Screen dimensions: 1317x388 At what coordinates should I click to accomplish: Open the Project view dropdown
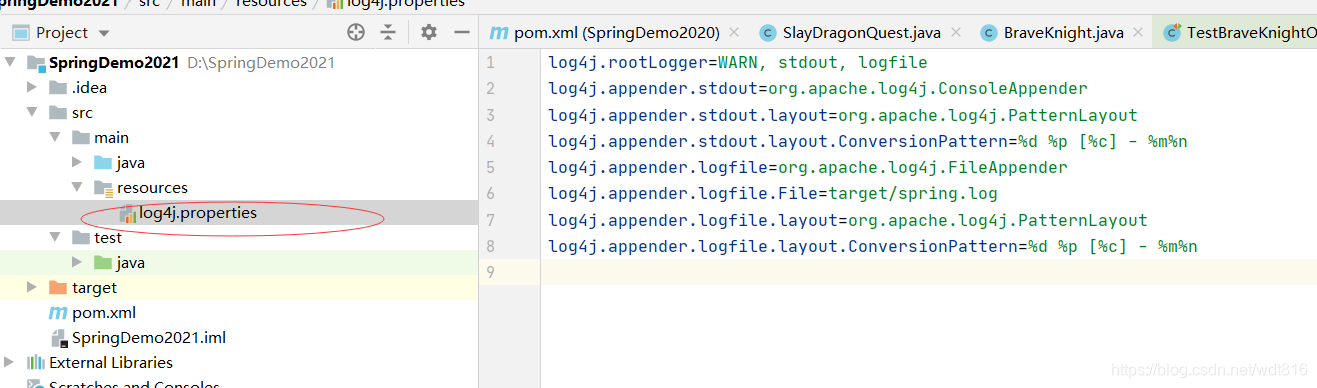[104, 33]
